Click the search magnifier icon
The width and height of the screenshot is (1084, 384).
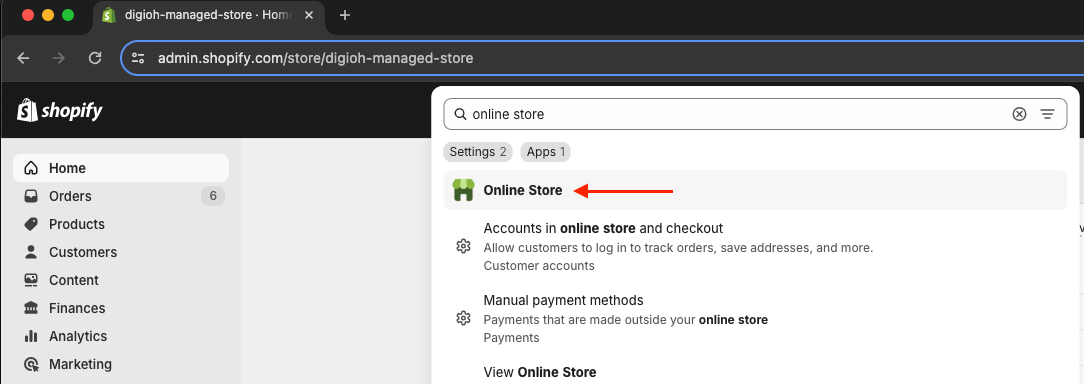[460, 114]
